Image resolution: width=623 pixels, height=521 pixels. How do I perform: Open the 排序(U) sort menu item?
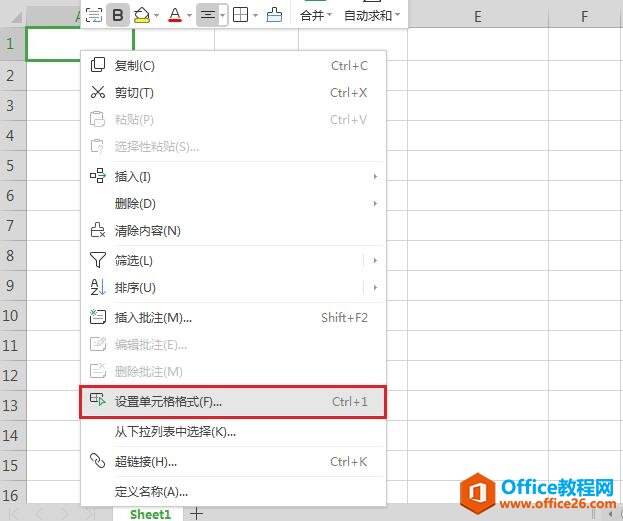(x=233, y=287)
